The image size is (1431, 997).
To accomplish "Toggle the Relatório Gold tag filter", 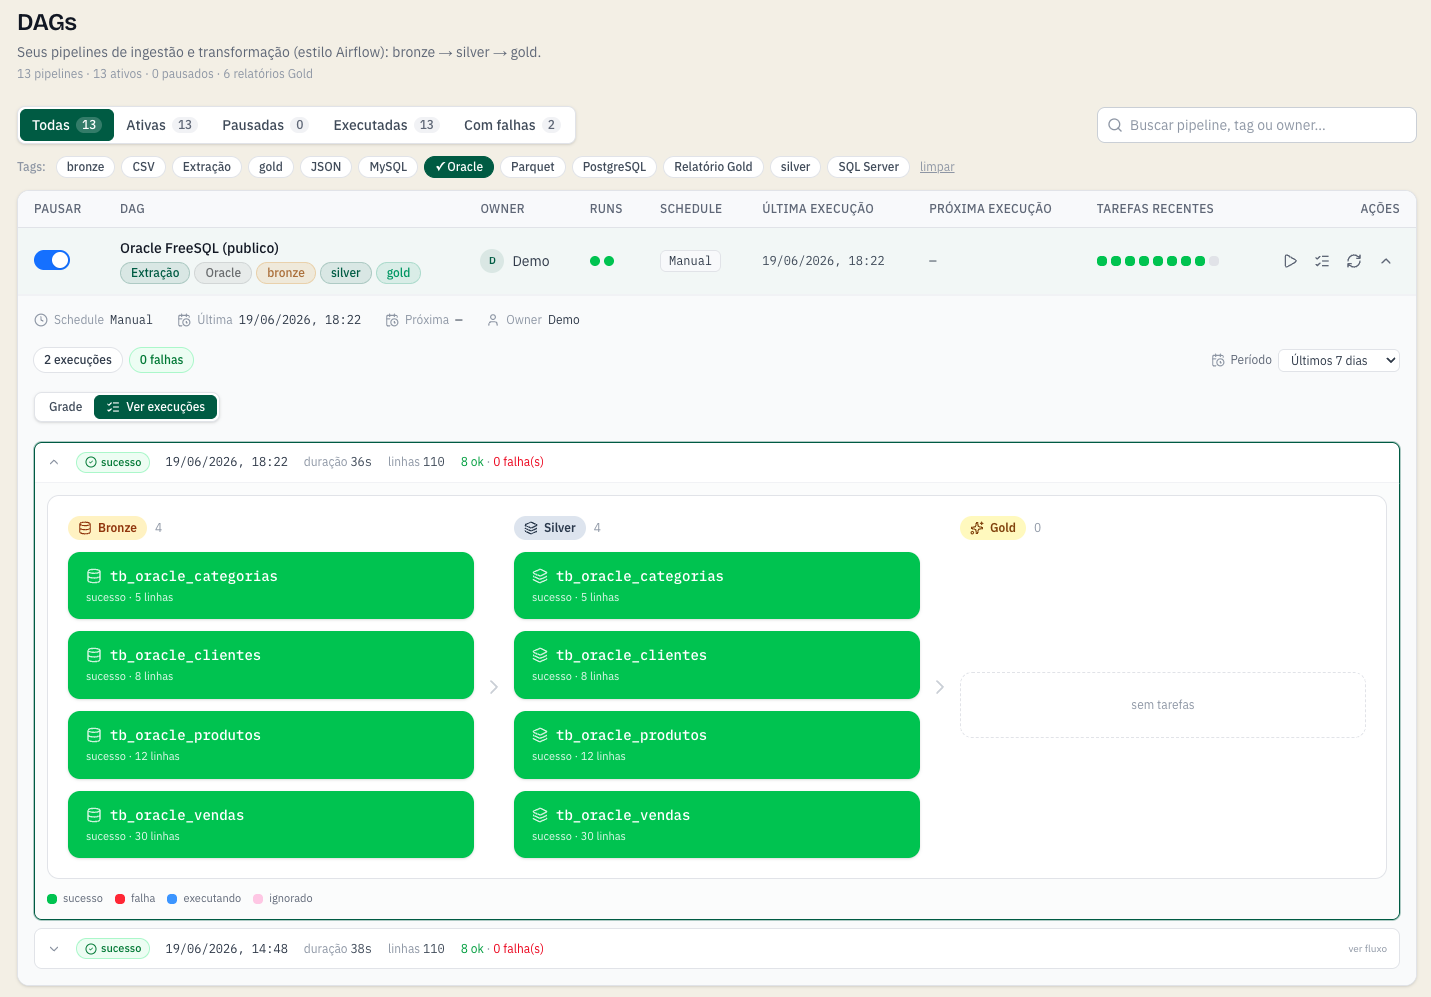I will tap(713, 167).
